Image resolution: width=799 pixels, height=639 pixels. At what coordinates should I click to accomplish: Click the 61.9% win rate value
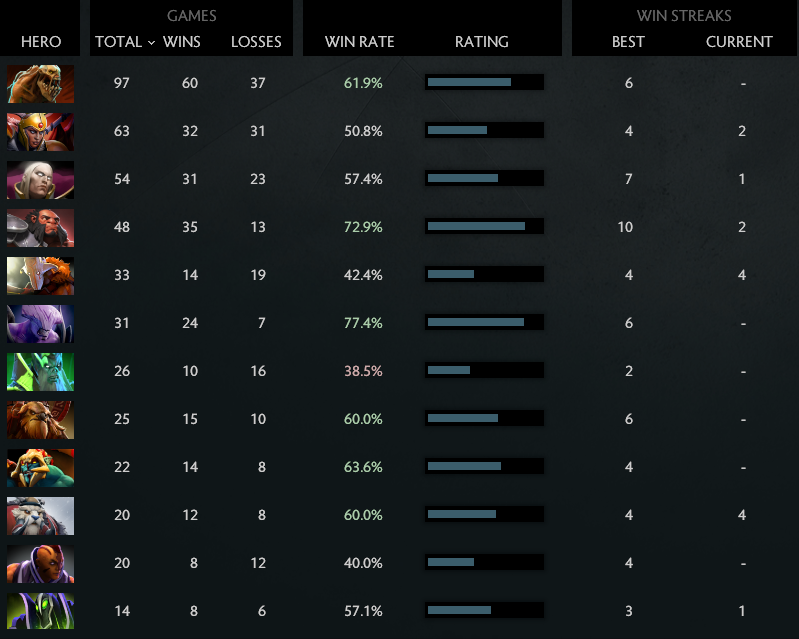pos(363,83)
